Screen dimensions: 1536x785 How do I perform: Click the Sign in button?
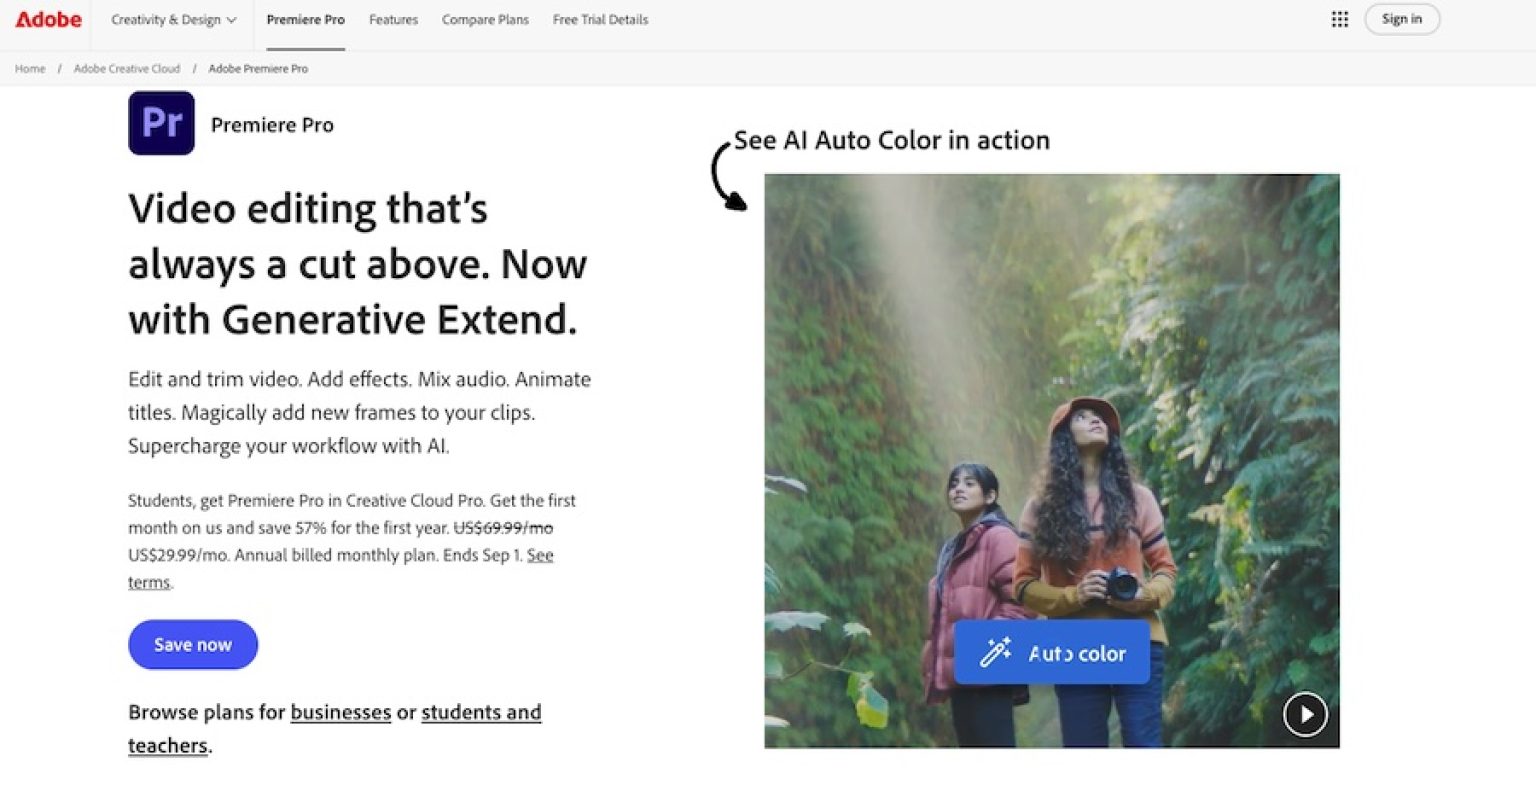click(x=1402, y=19)
